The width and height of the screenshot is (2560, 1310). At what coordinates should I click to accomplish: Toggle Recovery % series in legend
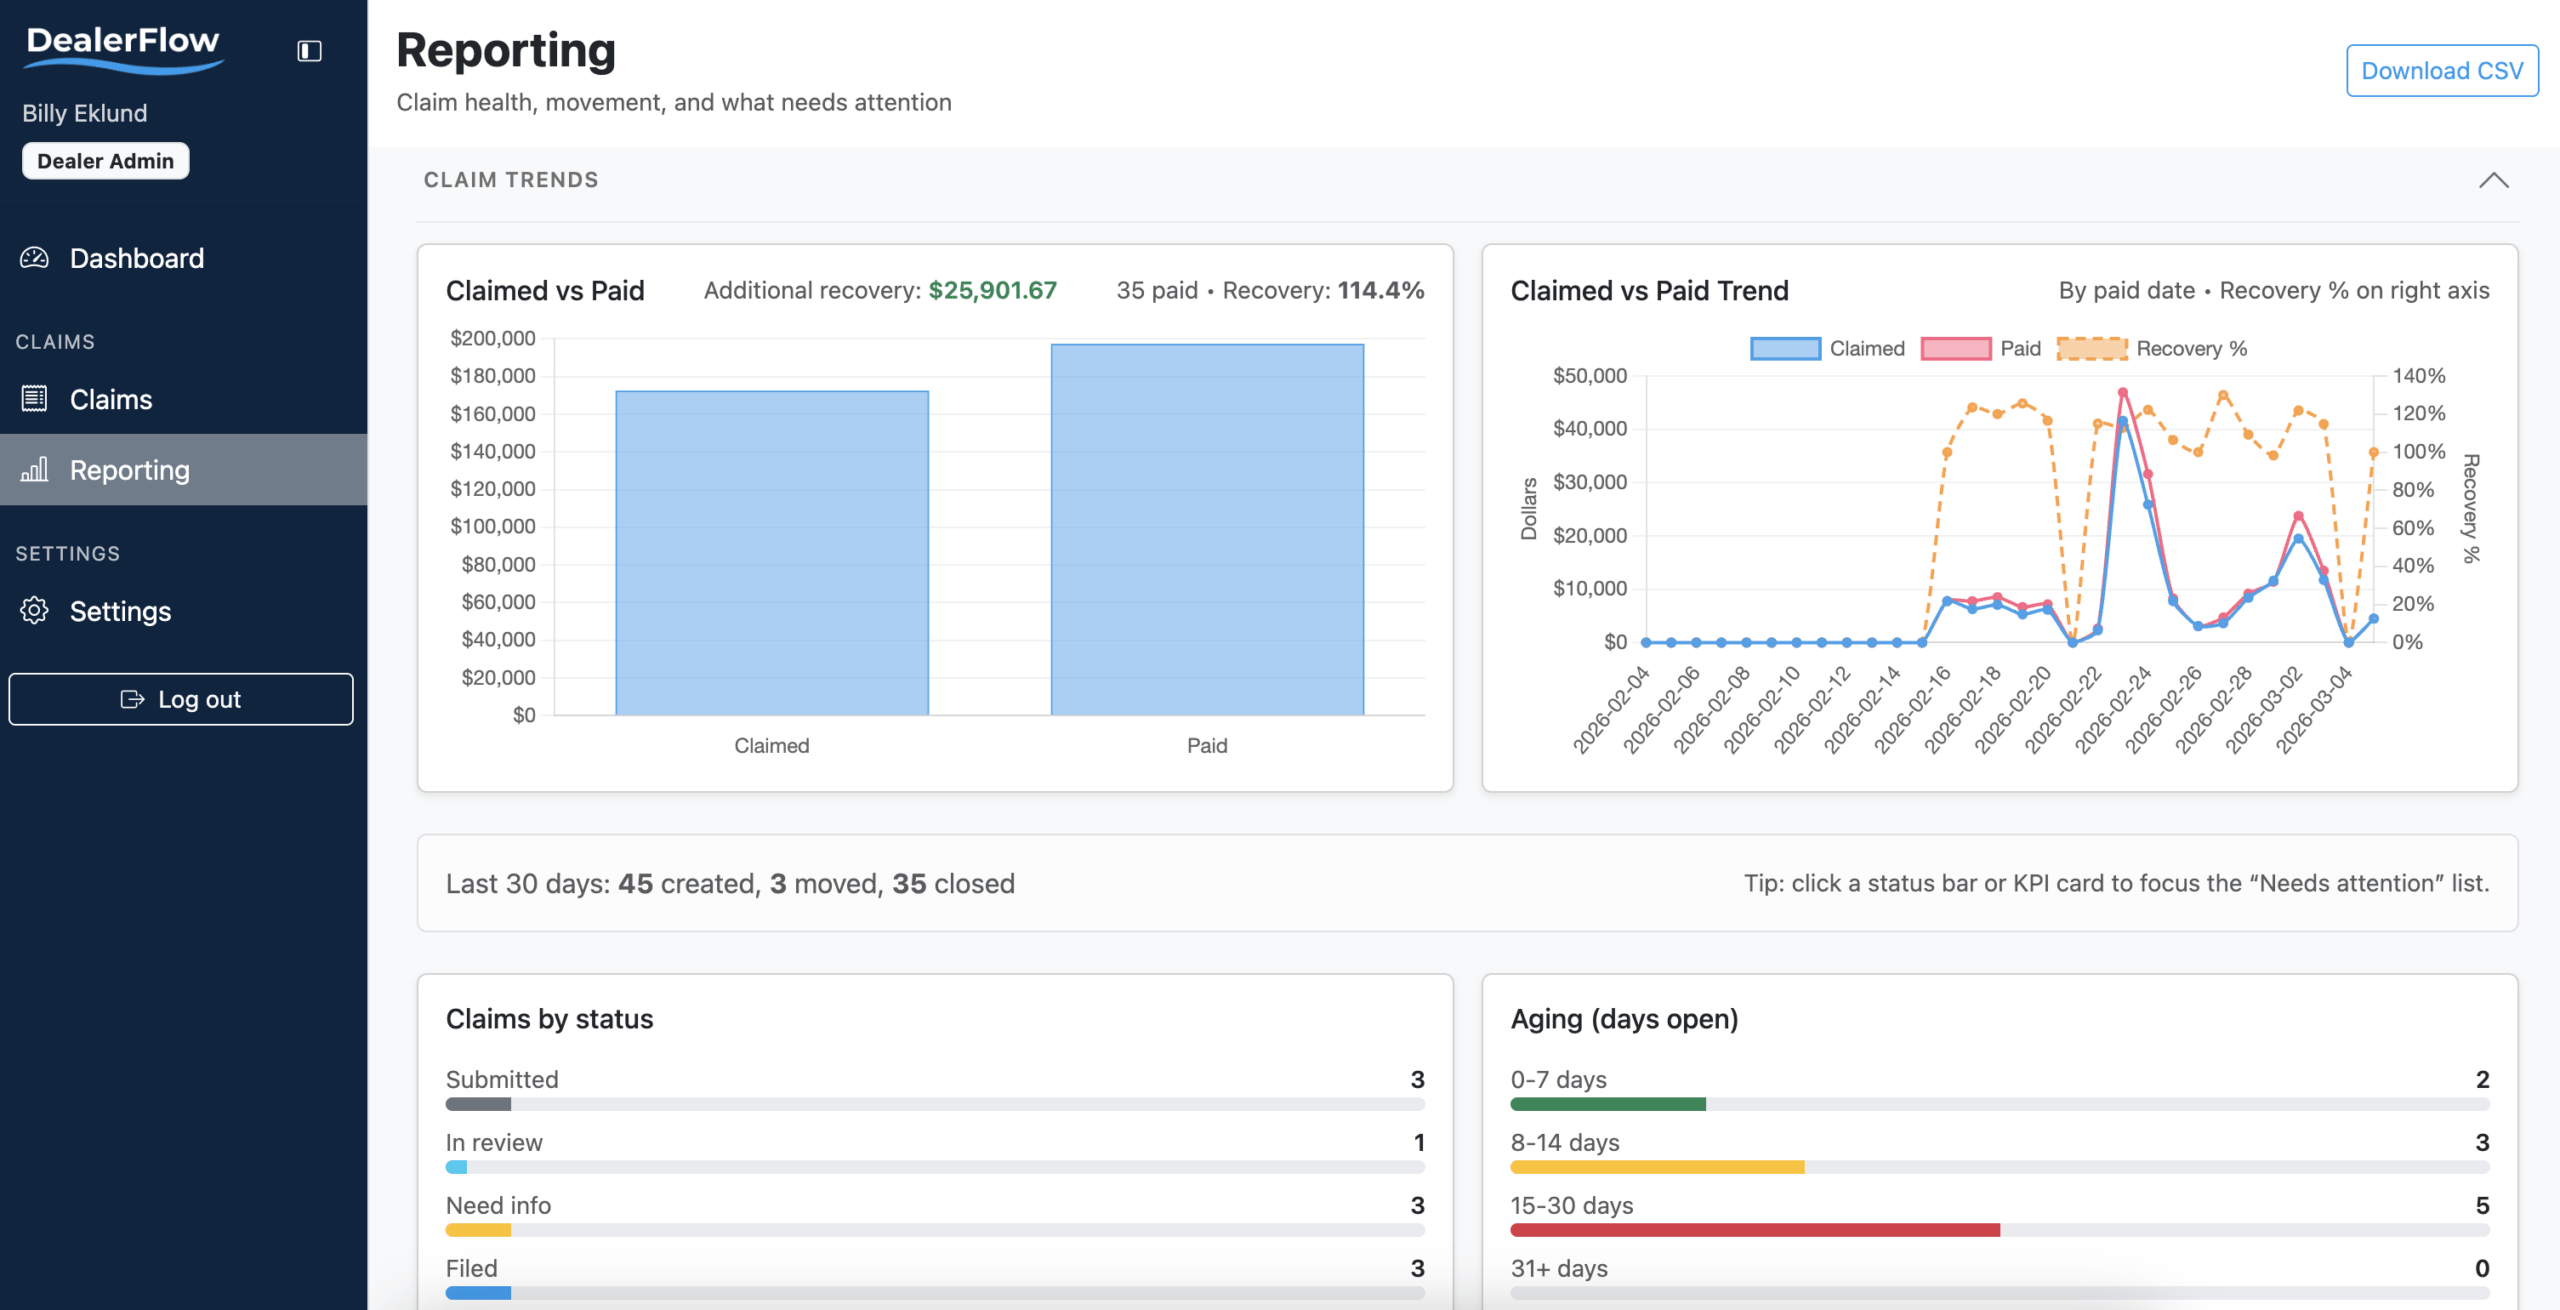pos(2152,348)
